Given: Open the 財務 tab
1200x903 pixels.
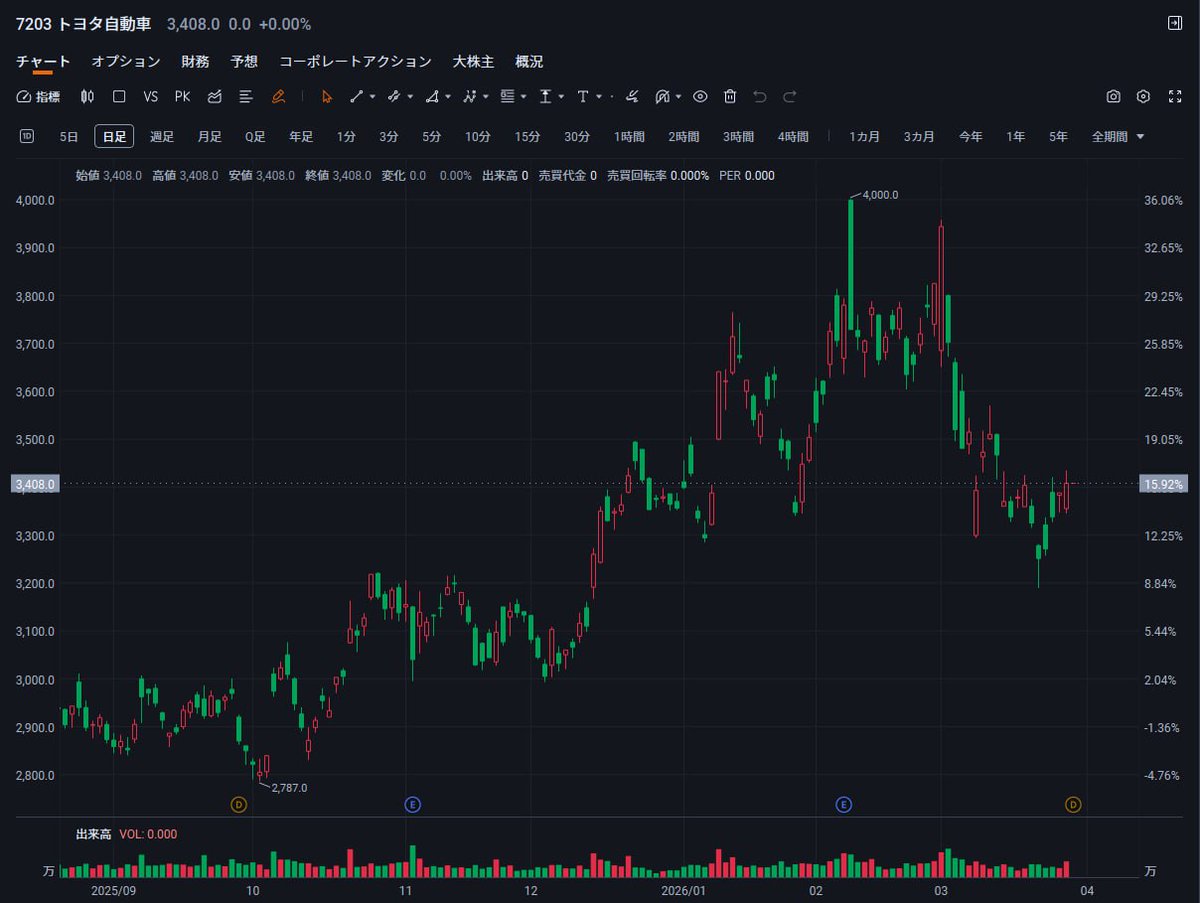Looking at the screenshot, I should pyautogui.click(x=195, y=62).
